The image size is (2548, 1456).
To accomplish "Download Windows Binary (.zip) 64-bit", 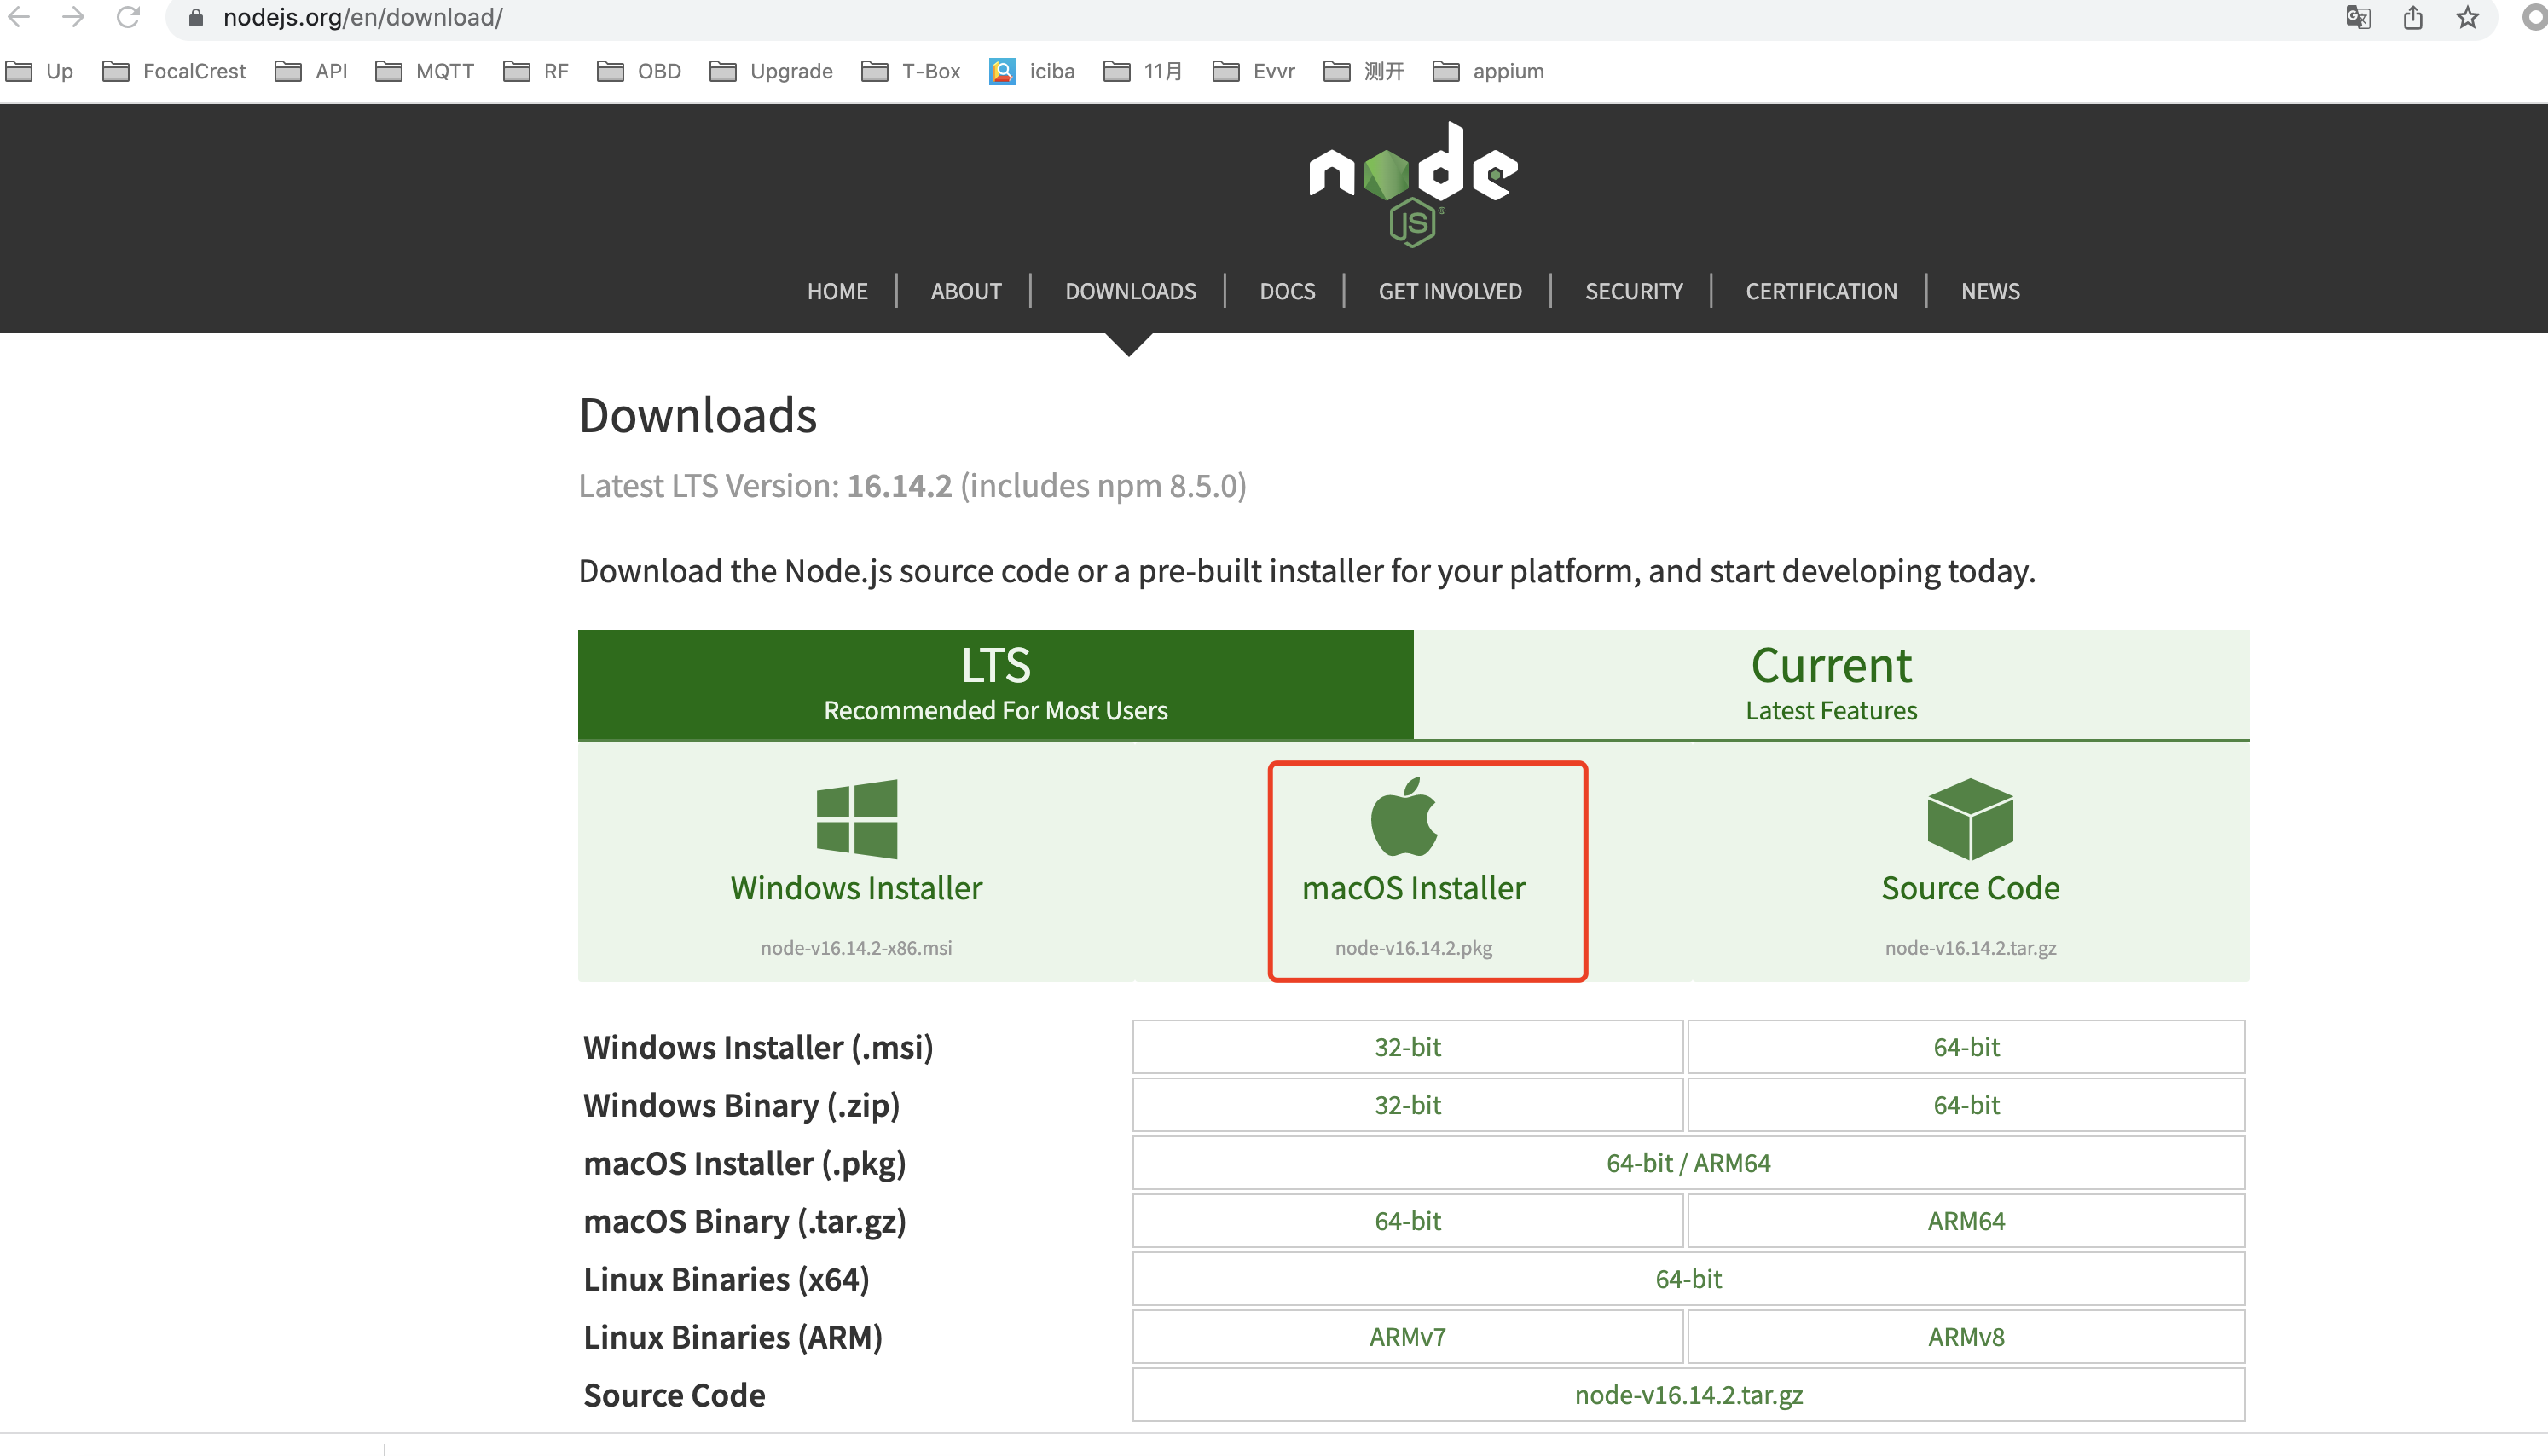I will (x=1966, y=1105).
